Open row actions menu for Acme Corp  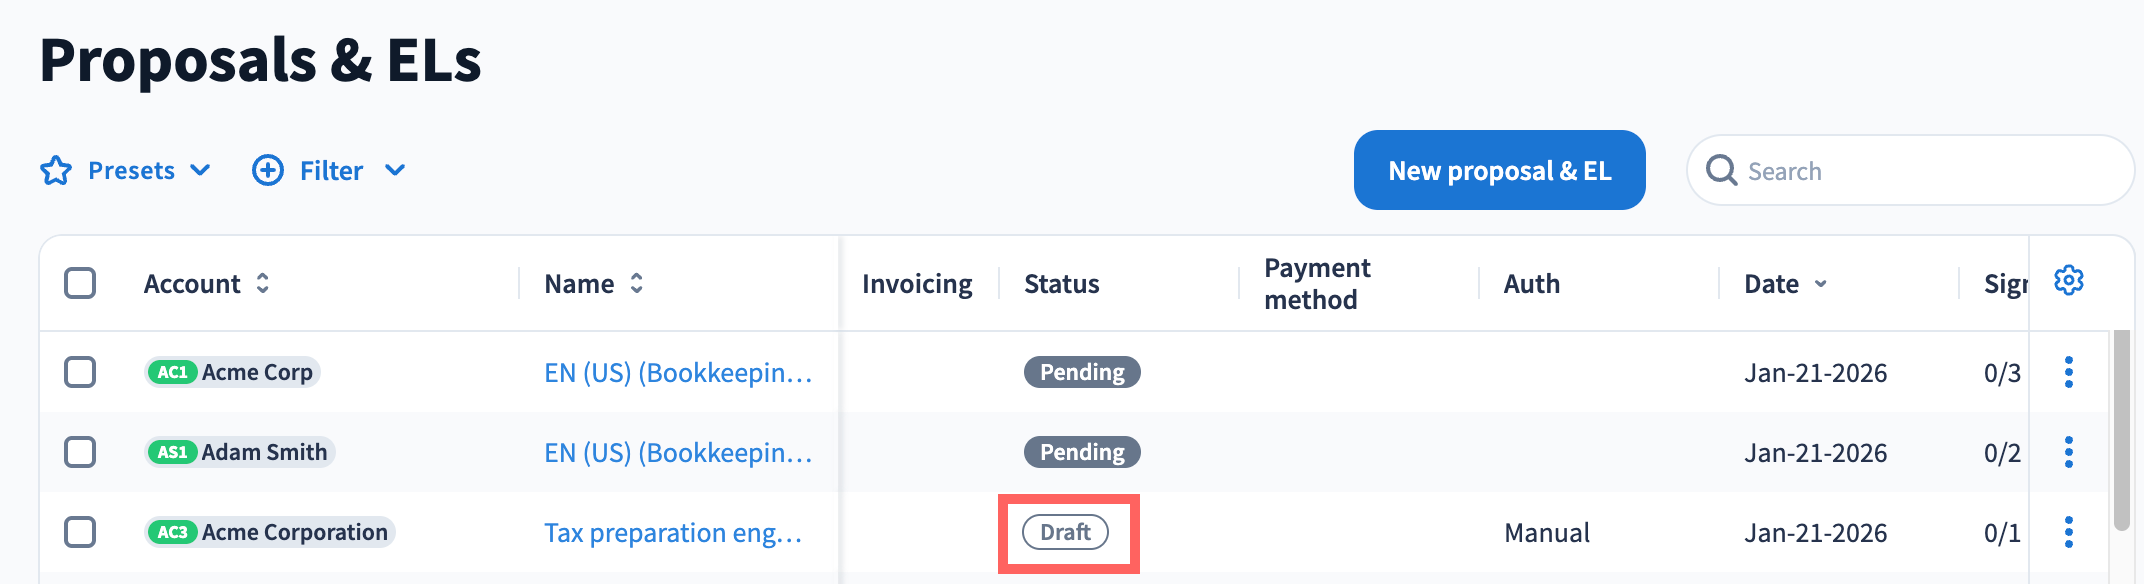coord(2068,372)
